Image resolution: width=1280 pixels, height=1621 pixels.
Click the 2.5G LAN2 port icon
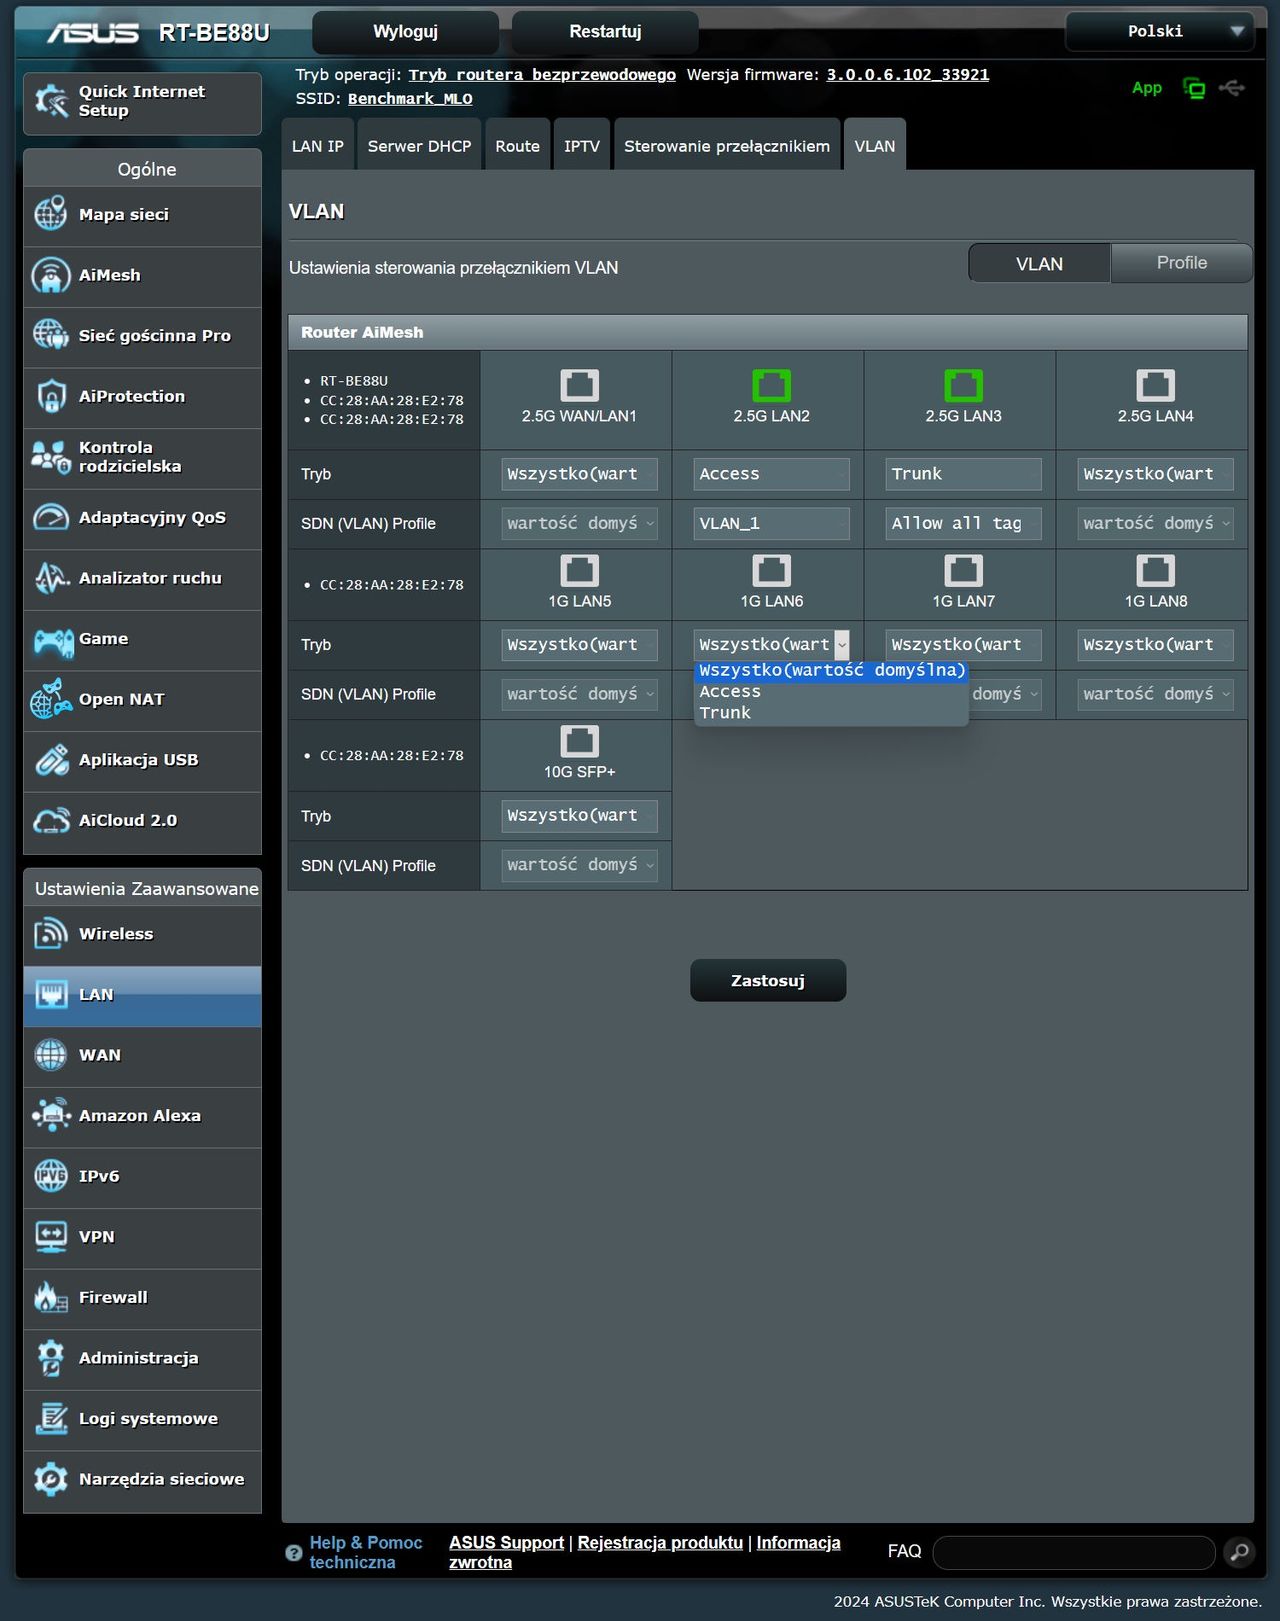(x=771, y=385)
